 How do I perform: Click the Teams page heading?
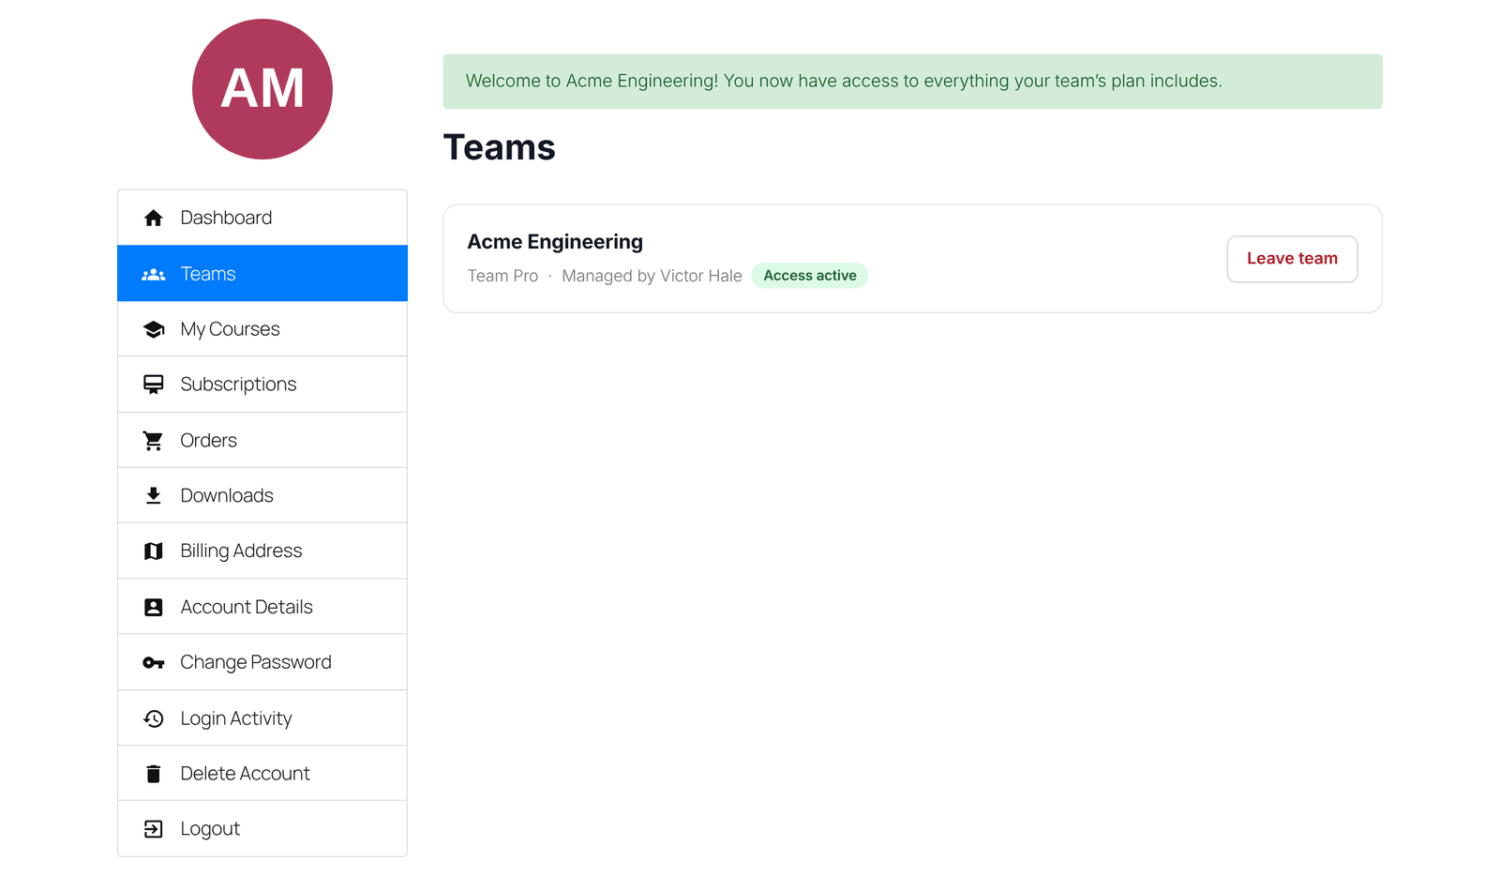click(x=499, y=148)
